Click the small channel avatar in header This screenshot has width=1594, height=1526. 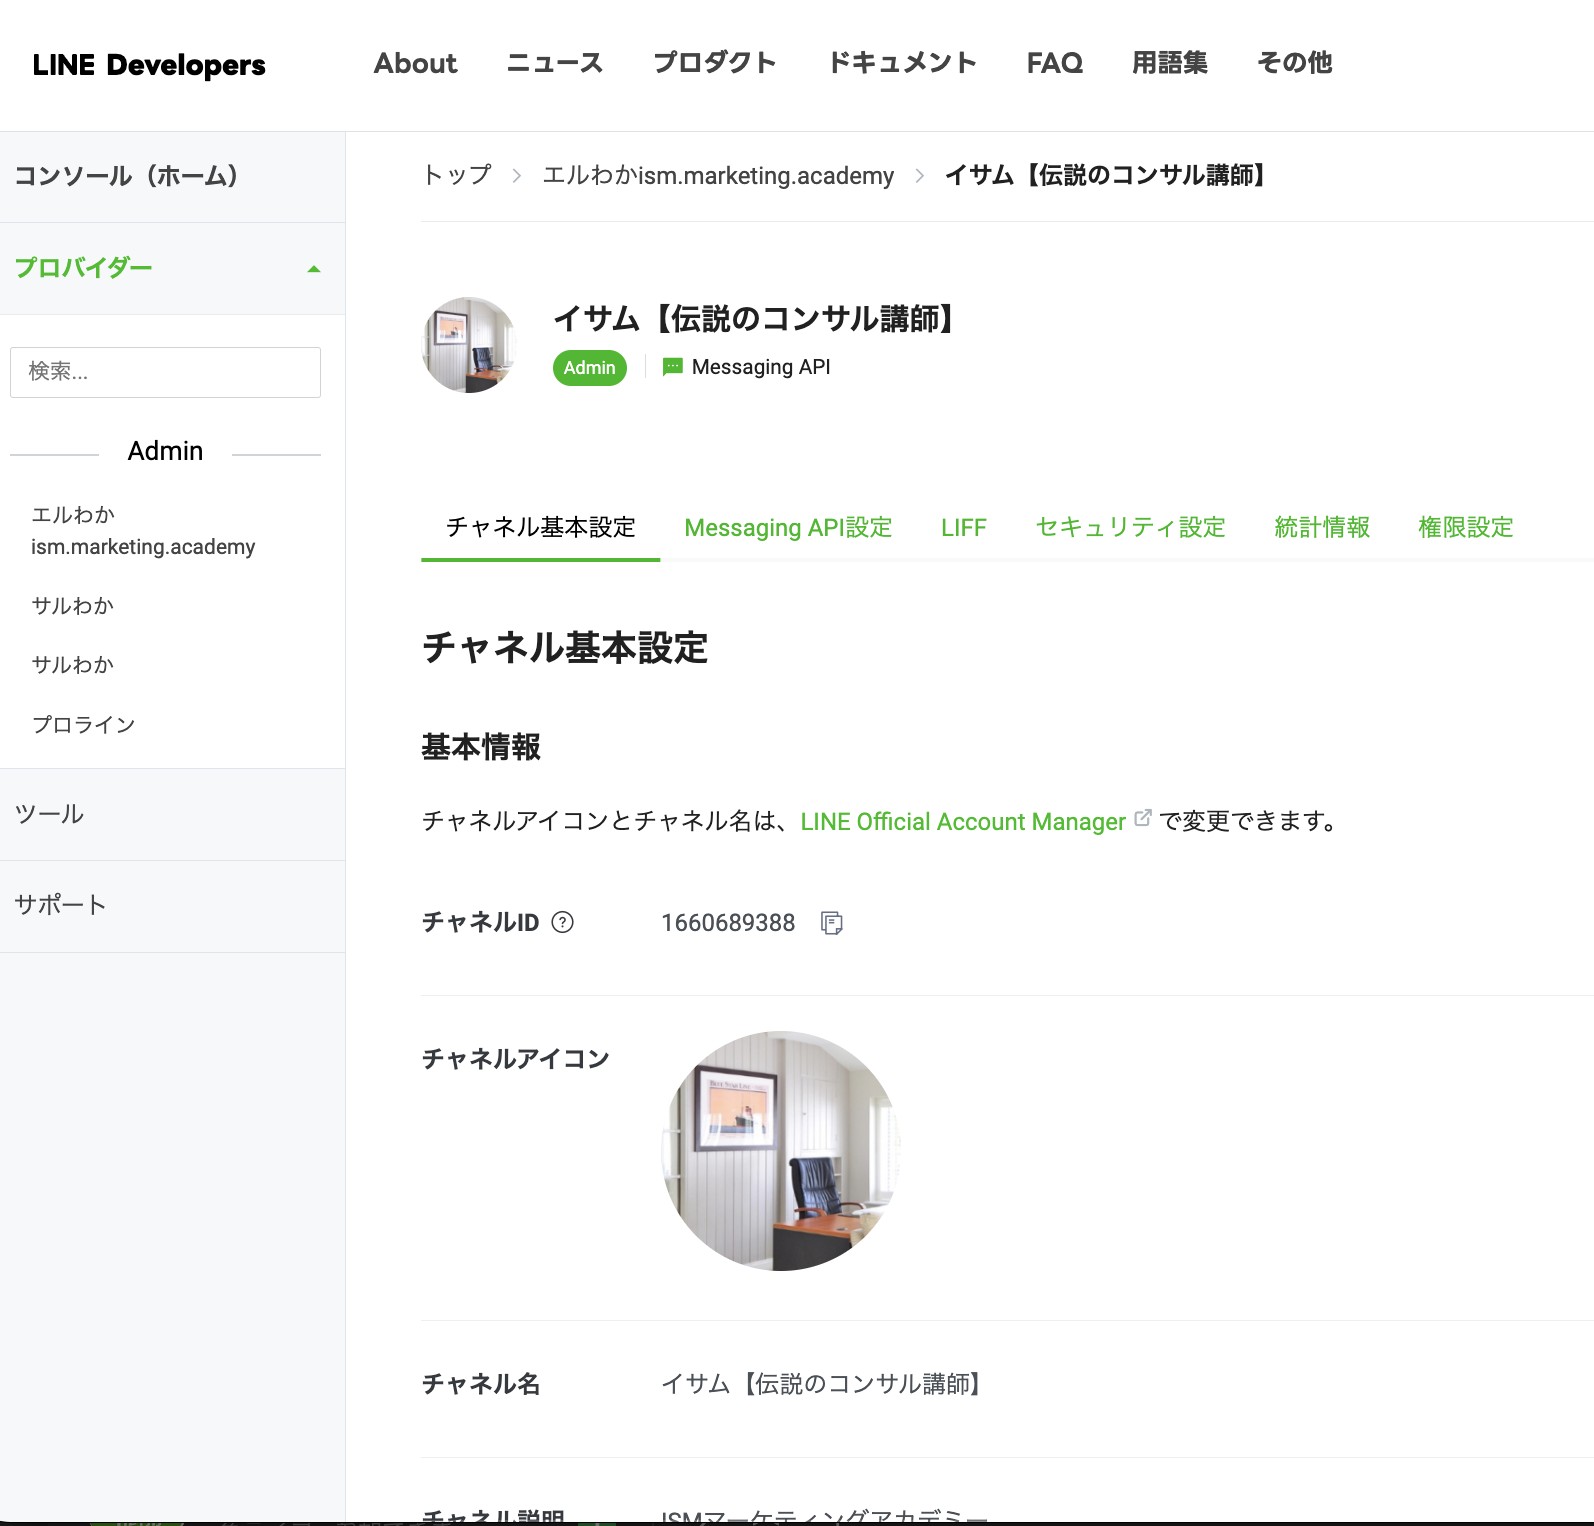[x=469, y=344]
